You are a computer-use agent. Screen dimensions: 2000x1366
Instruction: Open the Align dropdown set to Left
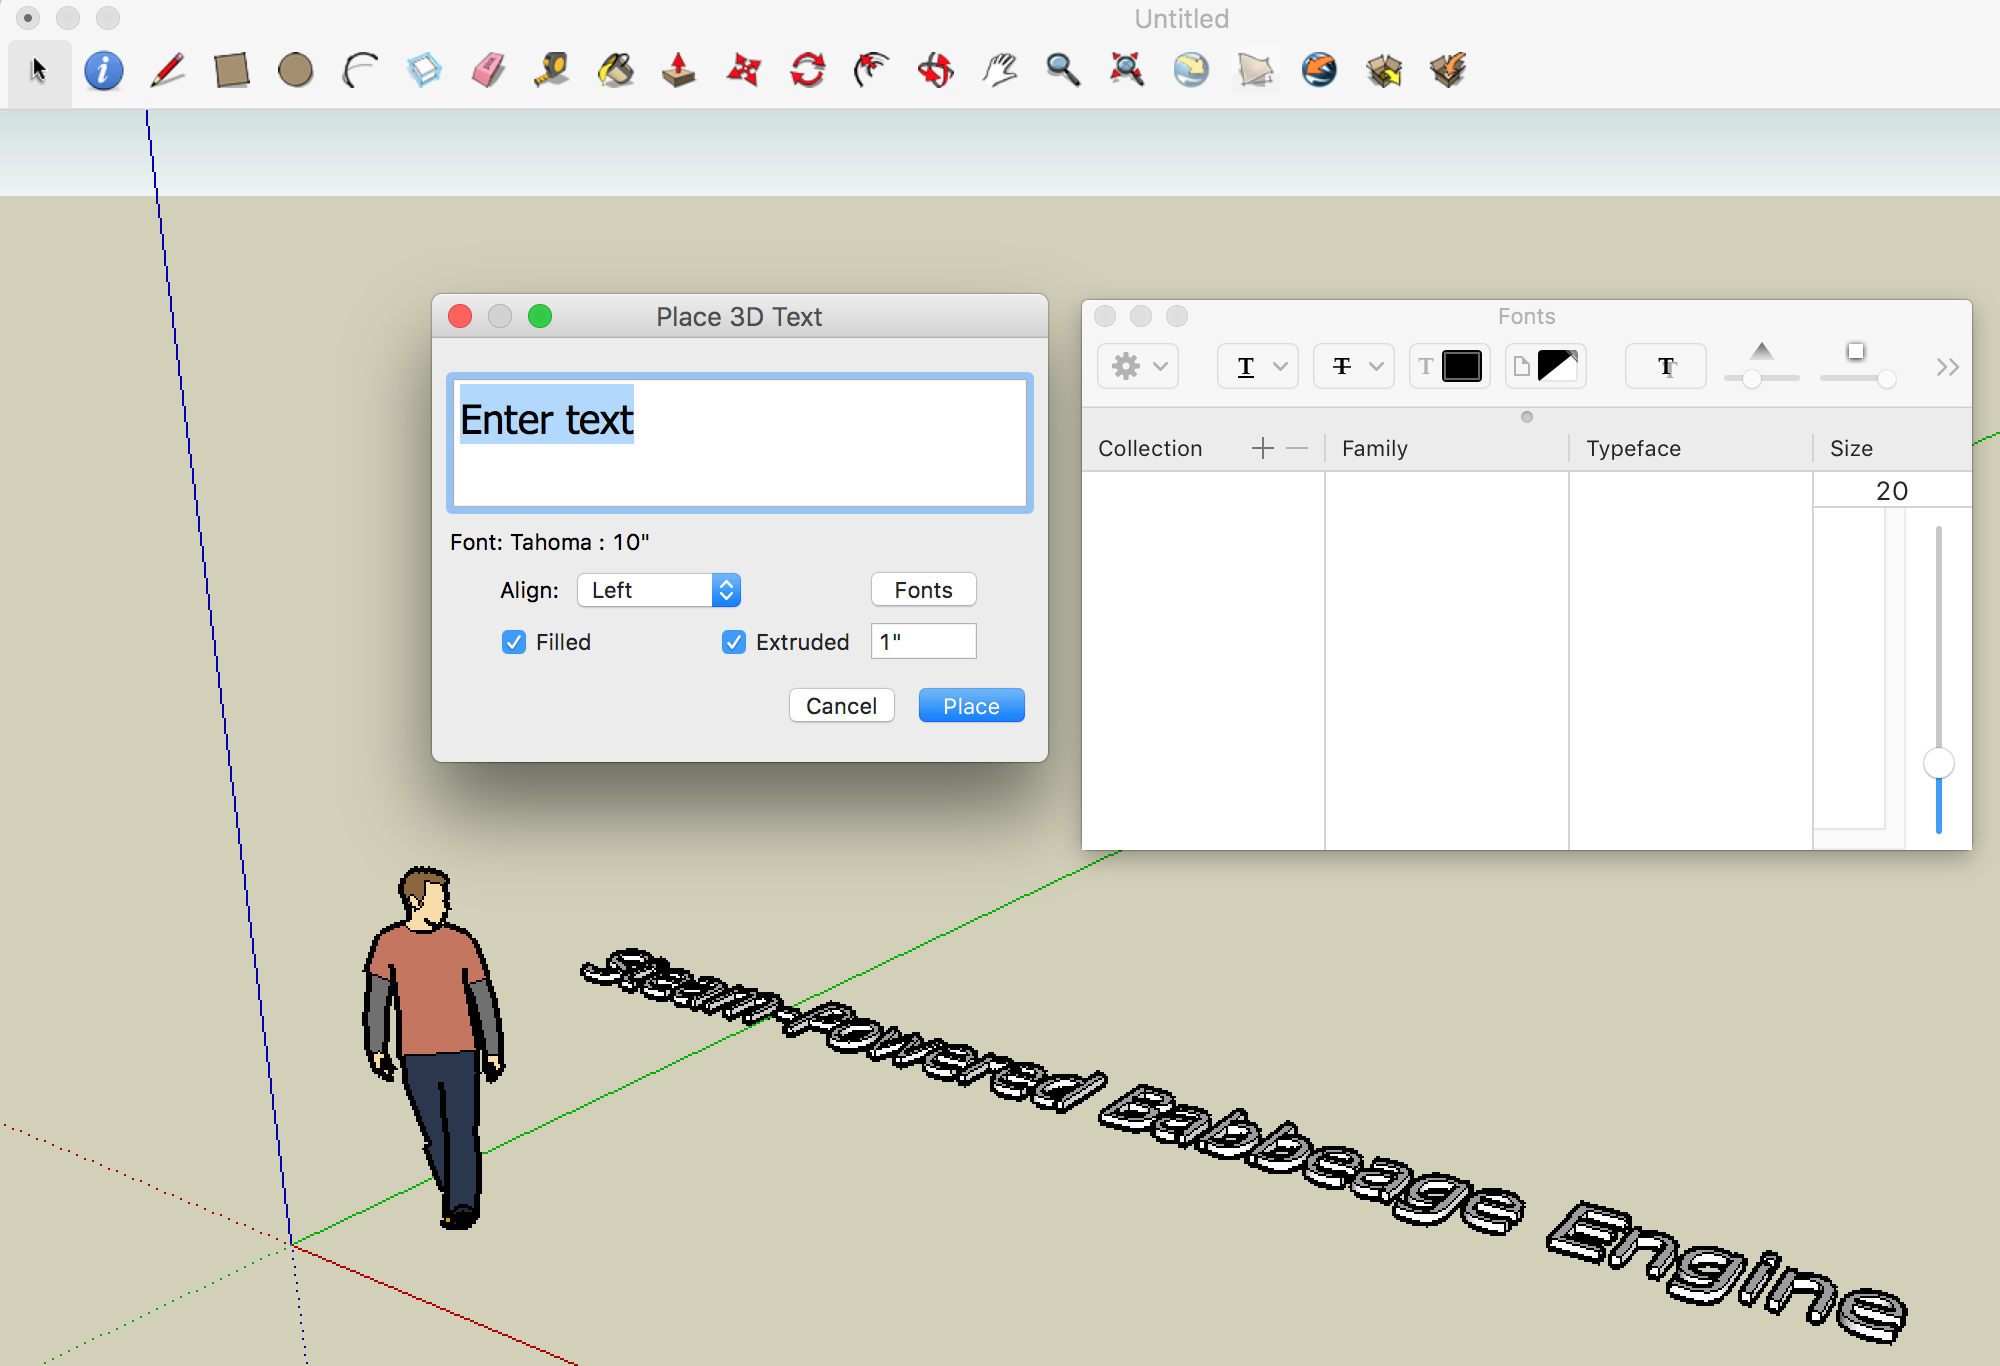click(658, 590)
